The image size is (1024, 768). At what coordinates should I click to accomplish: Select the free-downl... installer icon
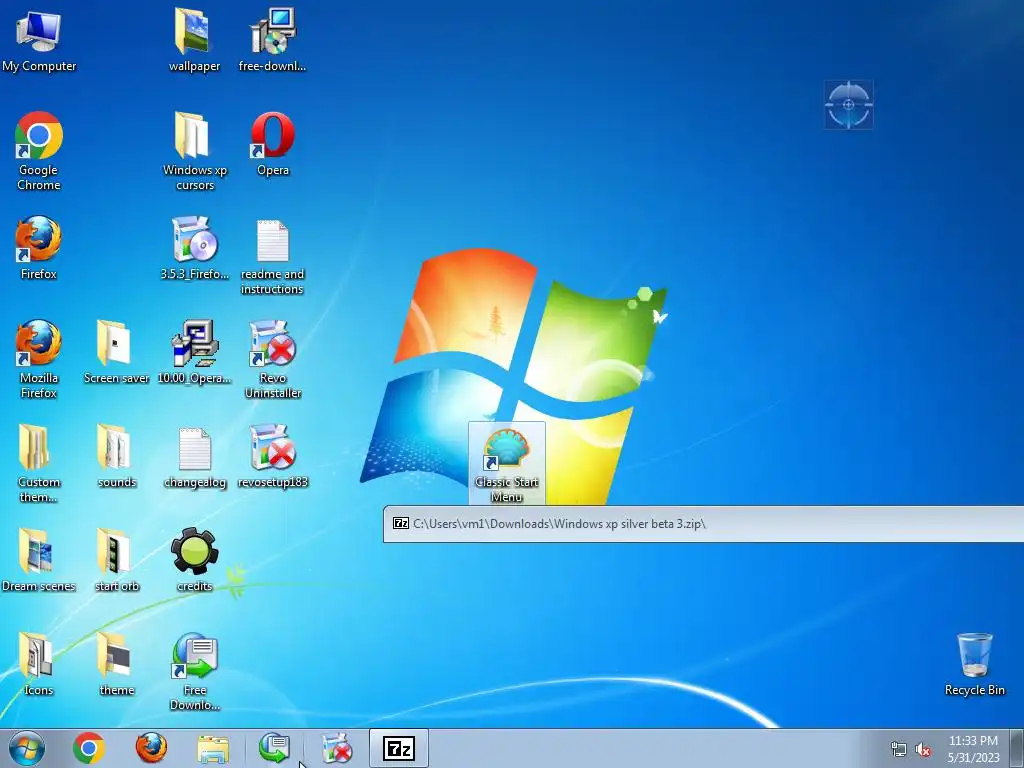point(272,40)
